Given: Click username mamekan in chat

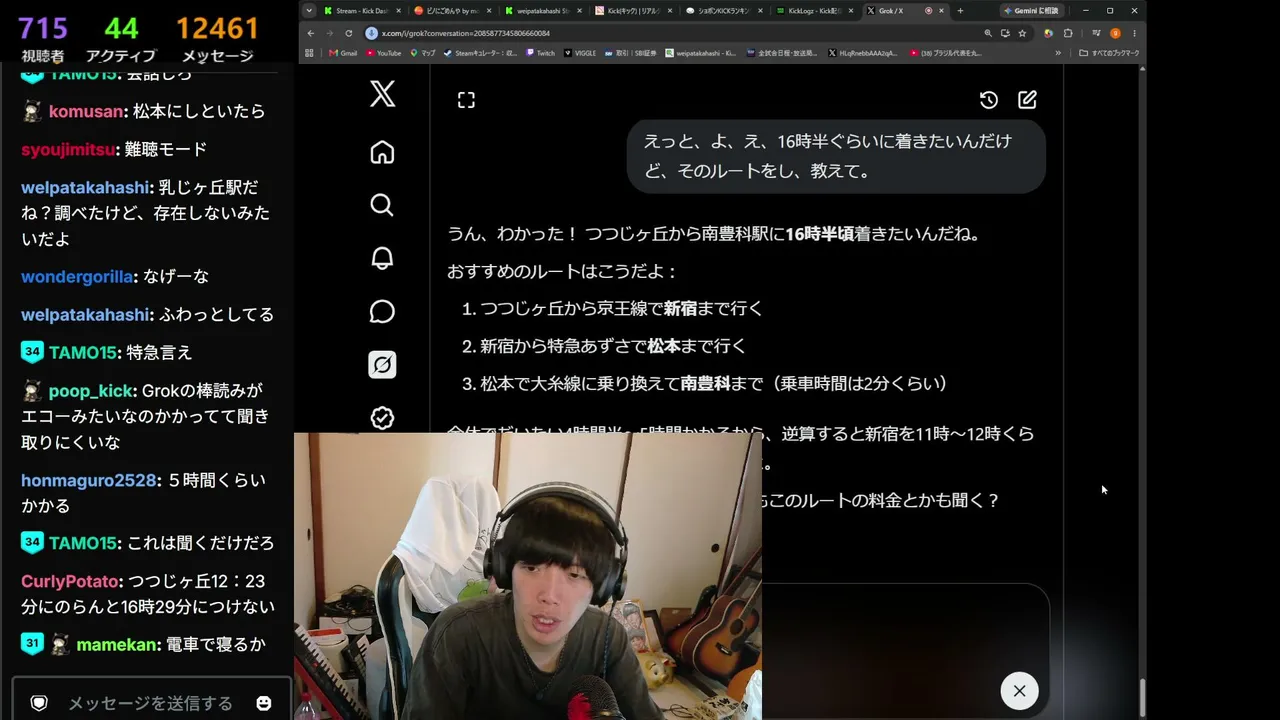Looking at the screenshot, I should click(117, 646).
